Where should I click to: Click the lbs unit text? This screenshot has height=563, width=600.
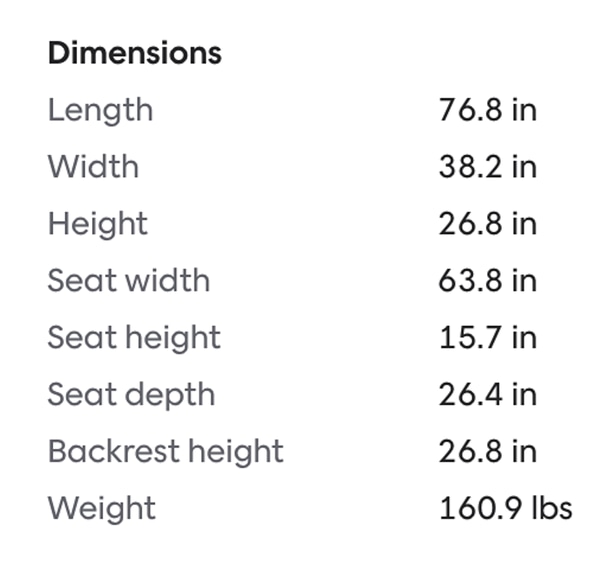tap(552, 509)
